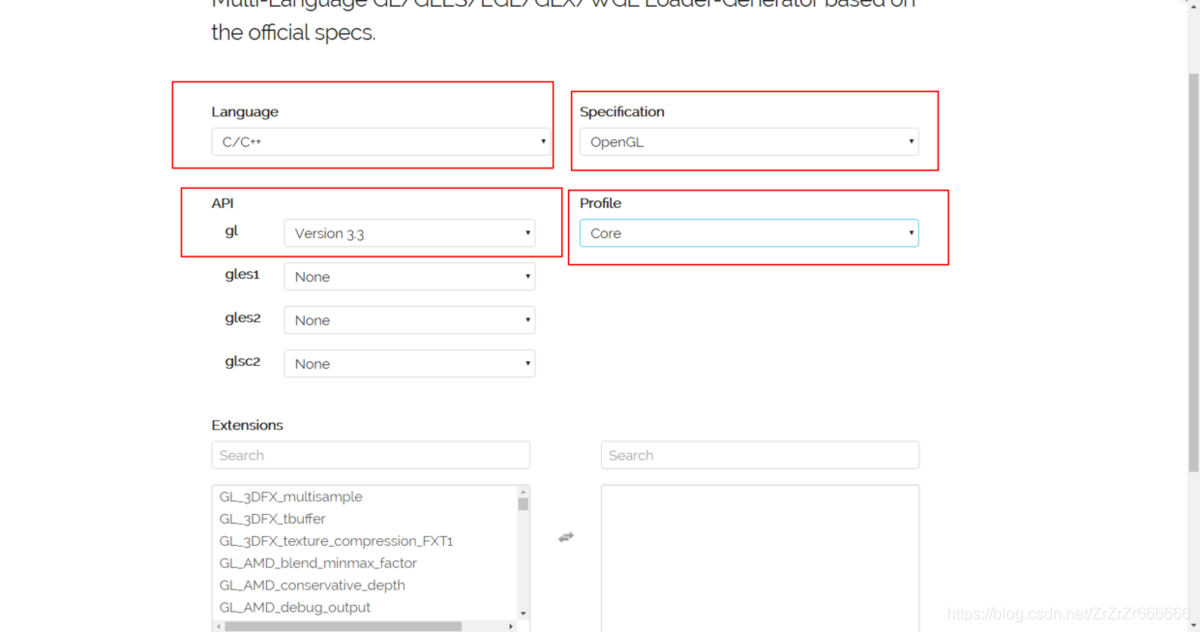Click the page's vertical scrollbar
Image resolution: width=1200 pixels, height=632 pixels.
(x=1193, y=270)
